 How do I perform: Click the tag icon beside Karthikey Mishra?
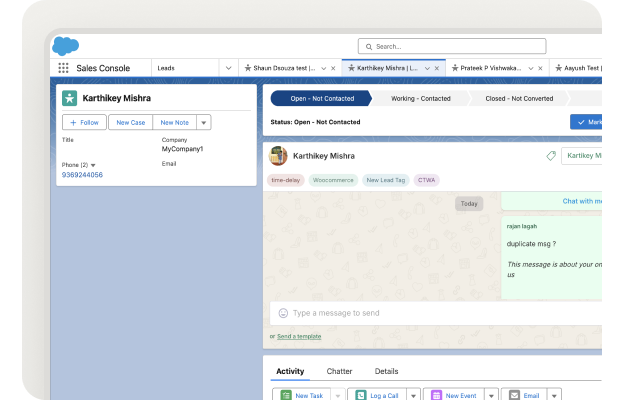550,156
